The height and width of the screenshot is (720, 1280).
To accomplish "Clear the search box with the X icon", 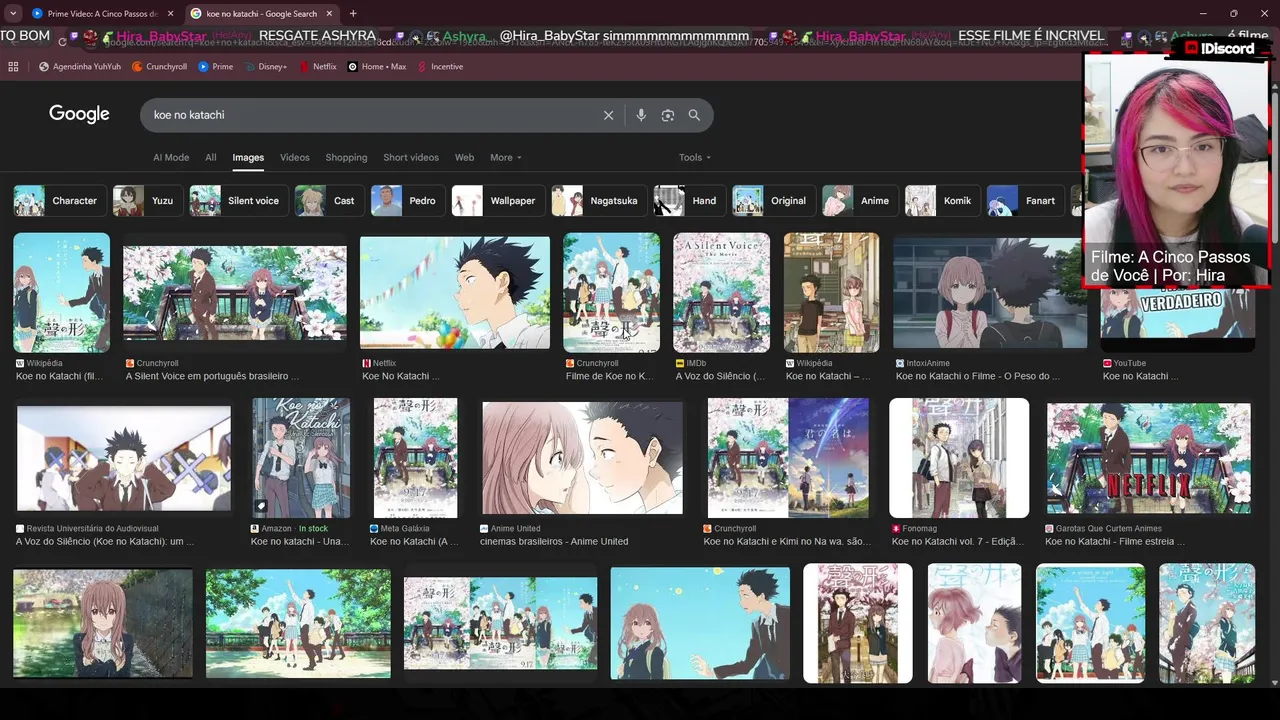I will [608, 115].
